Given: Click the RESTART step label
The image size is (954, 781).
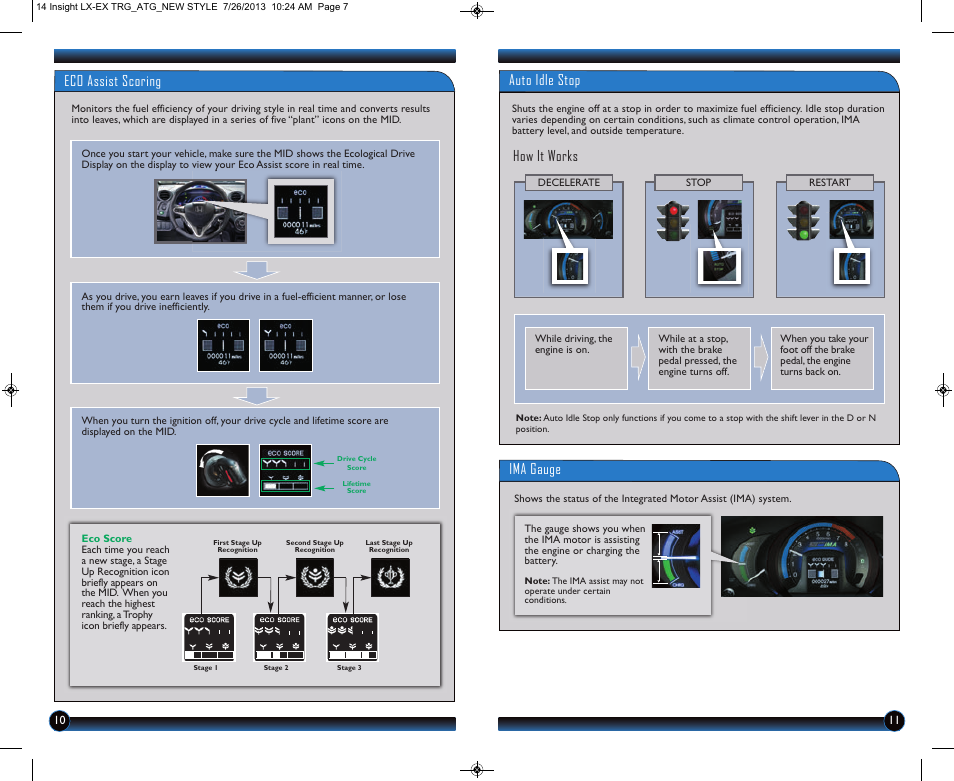Looking at the screenshot, I should pyautogui.click(x=829, y=182).
